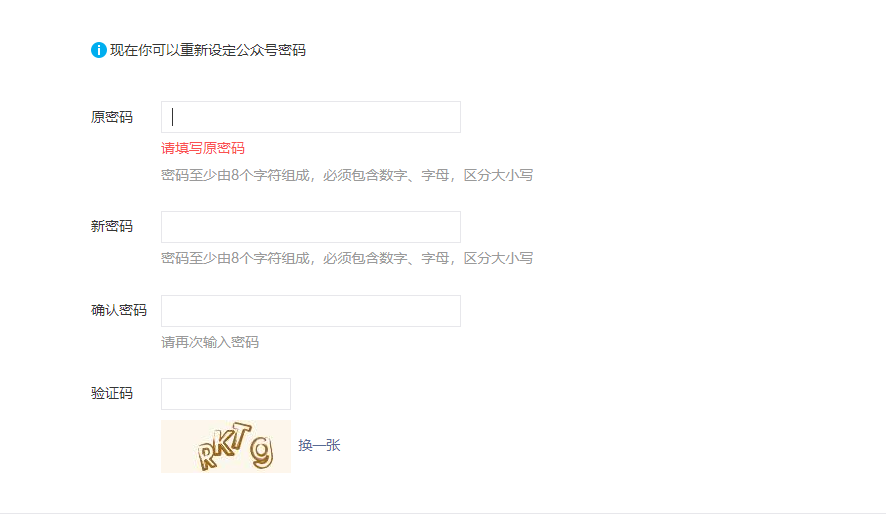Activate the 确认密码 input field
This screenshot has width=886, height=522.
pos(311,311)
